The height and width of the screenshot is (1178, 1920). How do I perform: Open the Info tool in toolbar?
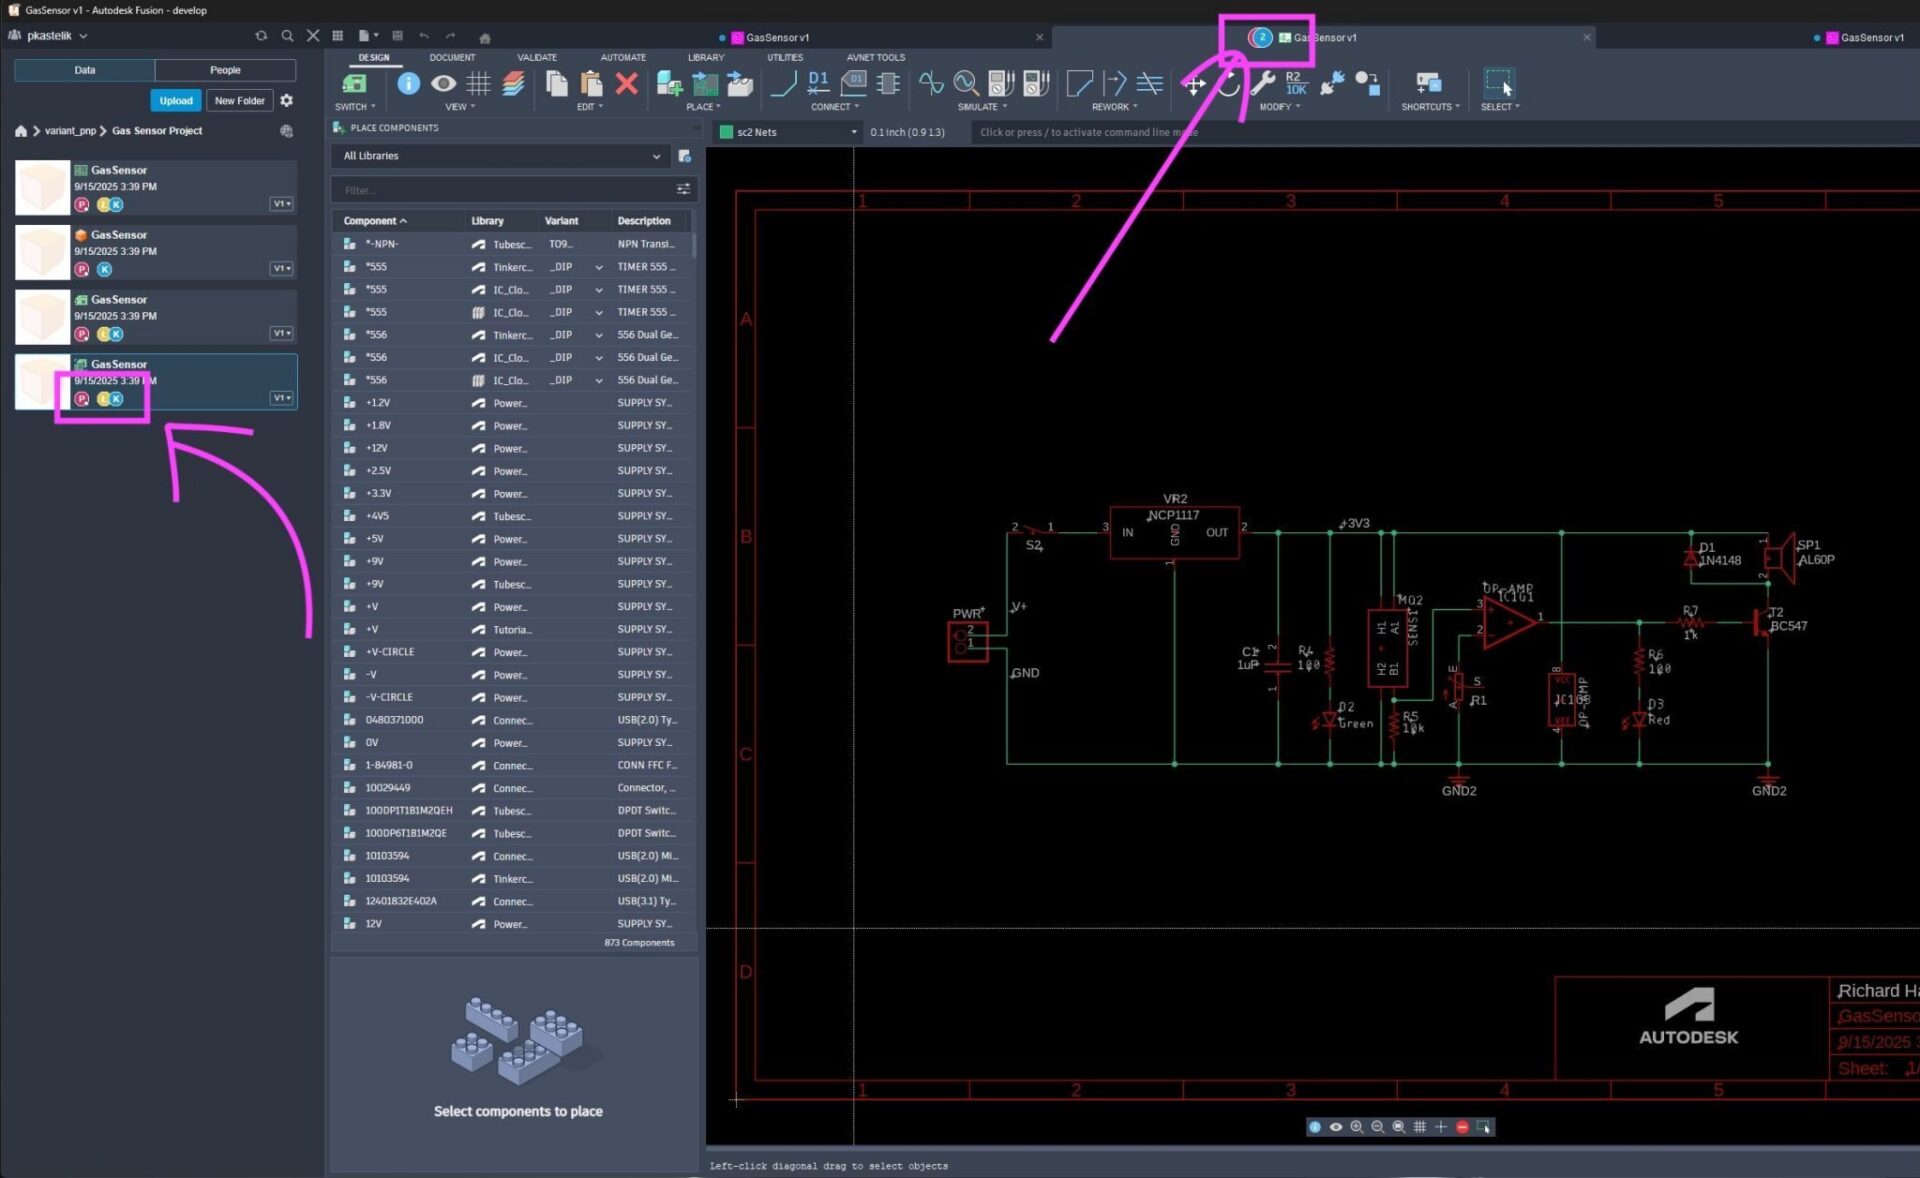click(408, 83)
